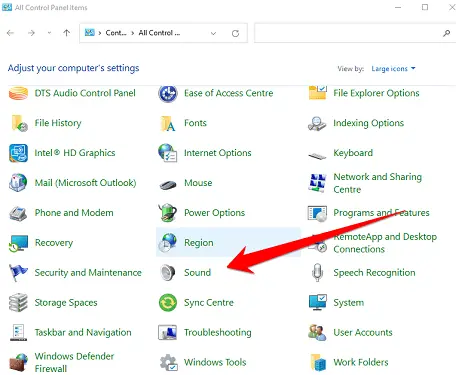The height and width of the screenshot is (375, 456).
Task: Click the Windows Defender Firewall icon
Action: point(18,362)
